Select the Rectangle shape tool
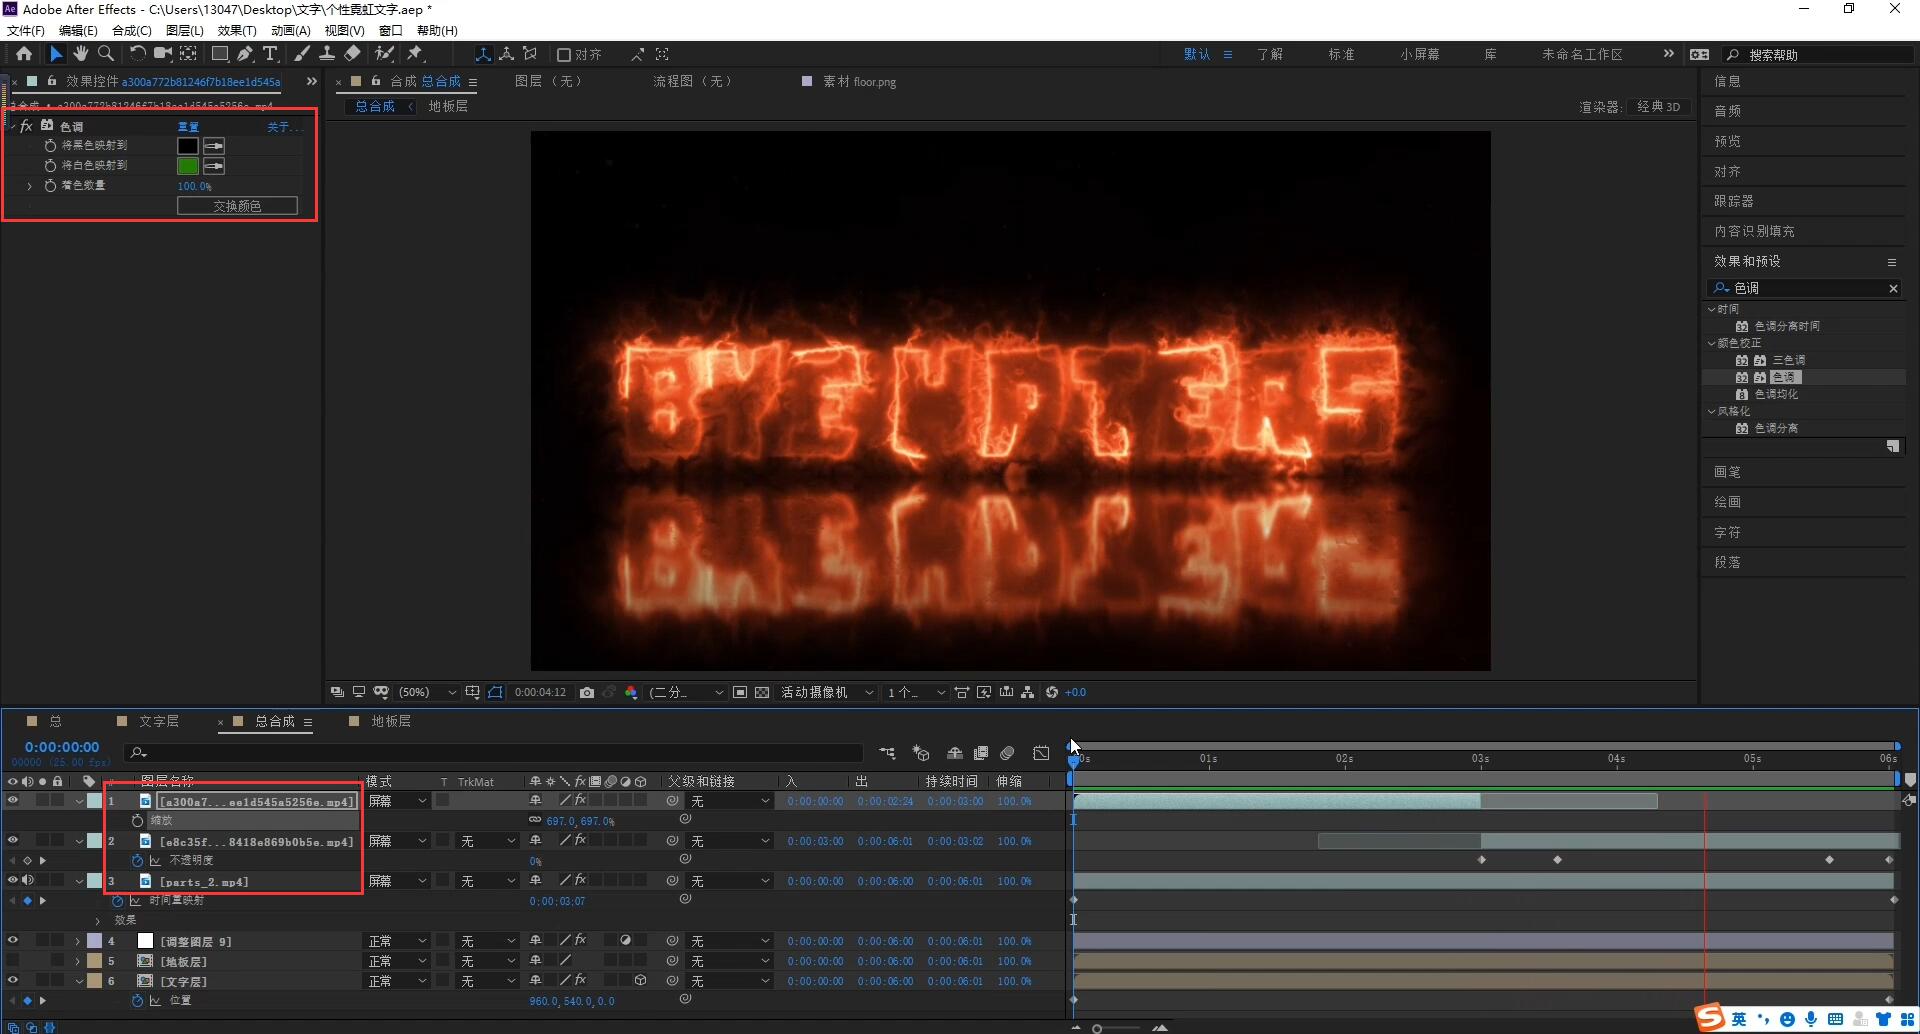This screenshot has height=1034, width=1920. pyautogui.click(x=220, y=54)
